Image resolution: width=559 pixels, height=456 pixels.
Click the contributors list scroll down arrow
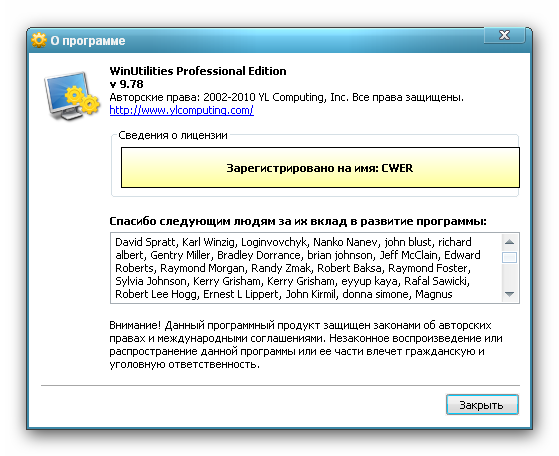pyautogui.click(x=509, y=294)
